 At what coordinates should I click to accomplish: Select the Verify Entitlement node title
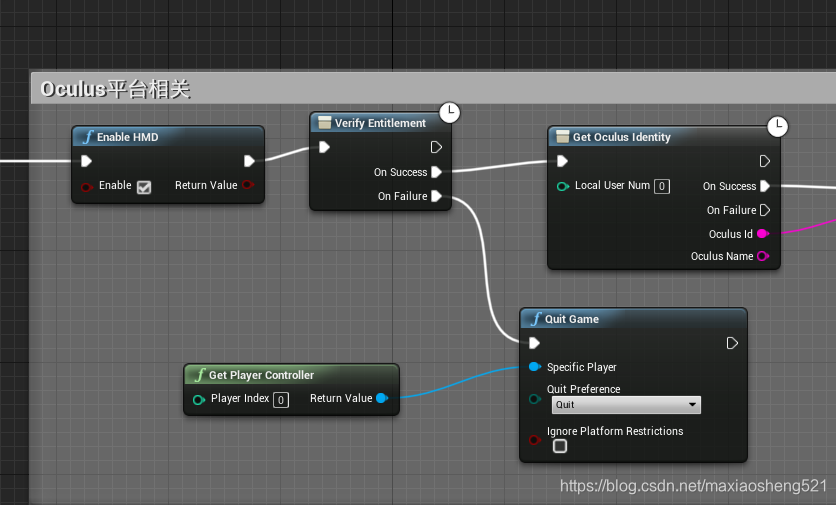coord(380,123)
